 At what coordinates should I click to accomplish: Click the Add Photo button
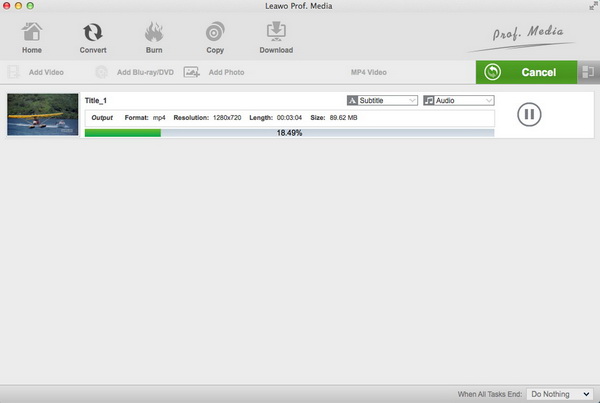(x=214, y=72)
